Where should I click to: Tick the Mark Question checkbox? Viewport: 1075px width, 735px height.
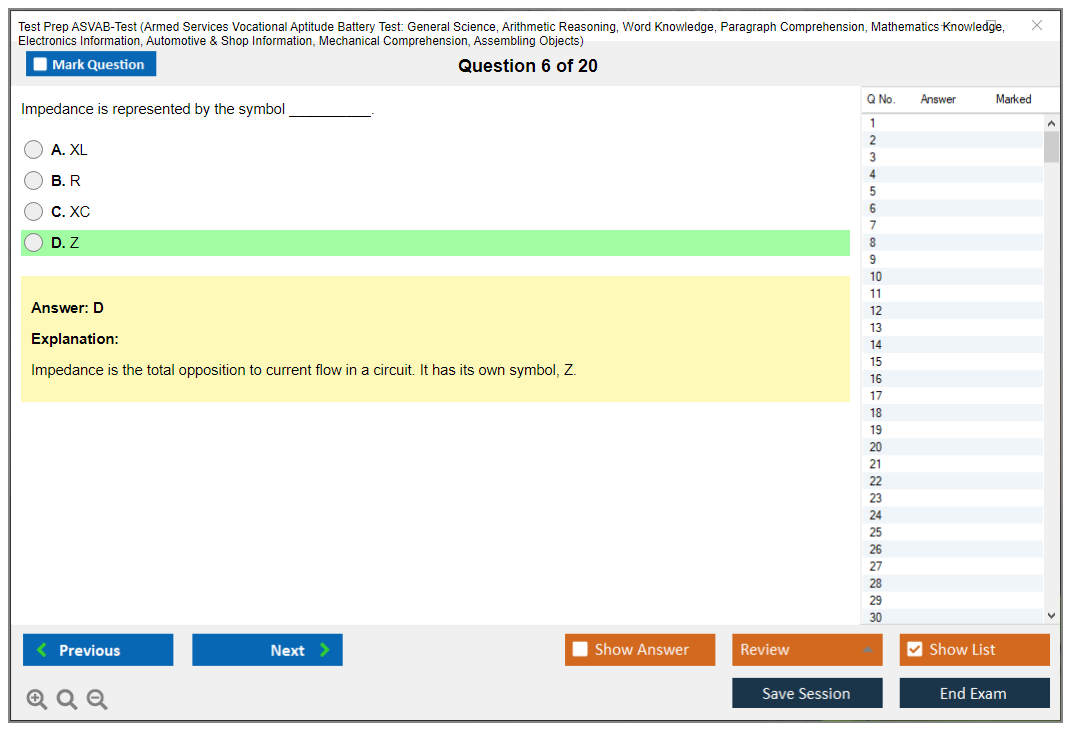click(x=41, y=65)
